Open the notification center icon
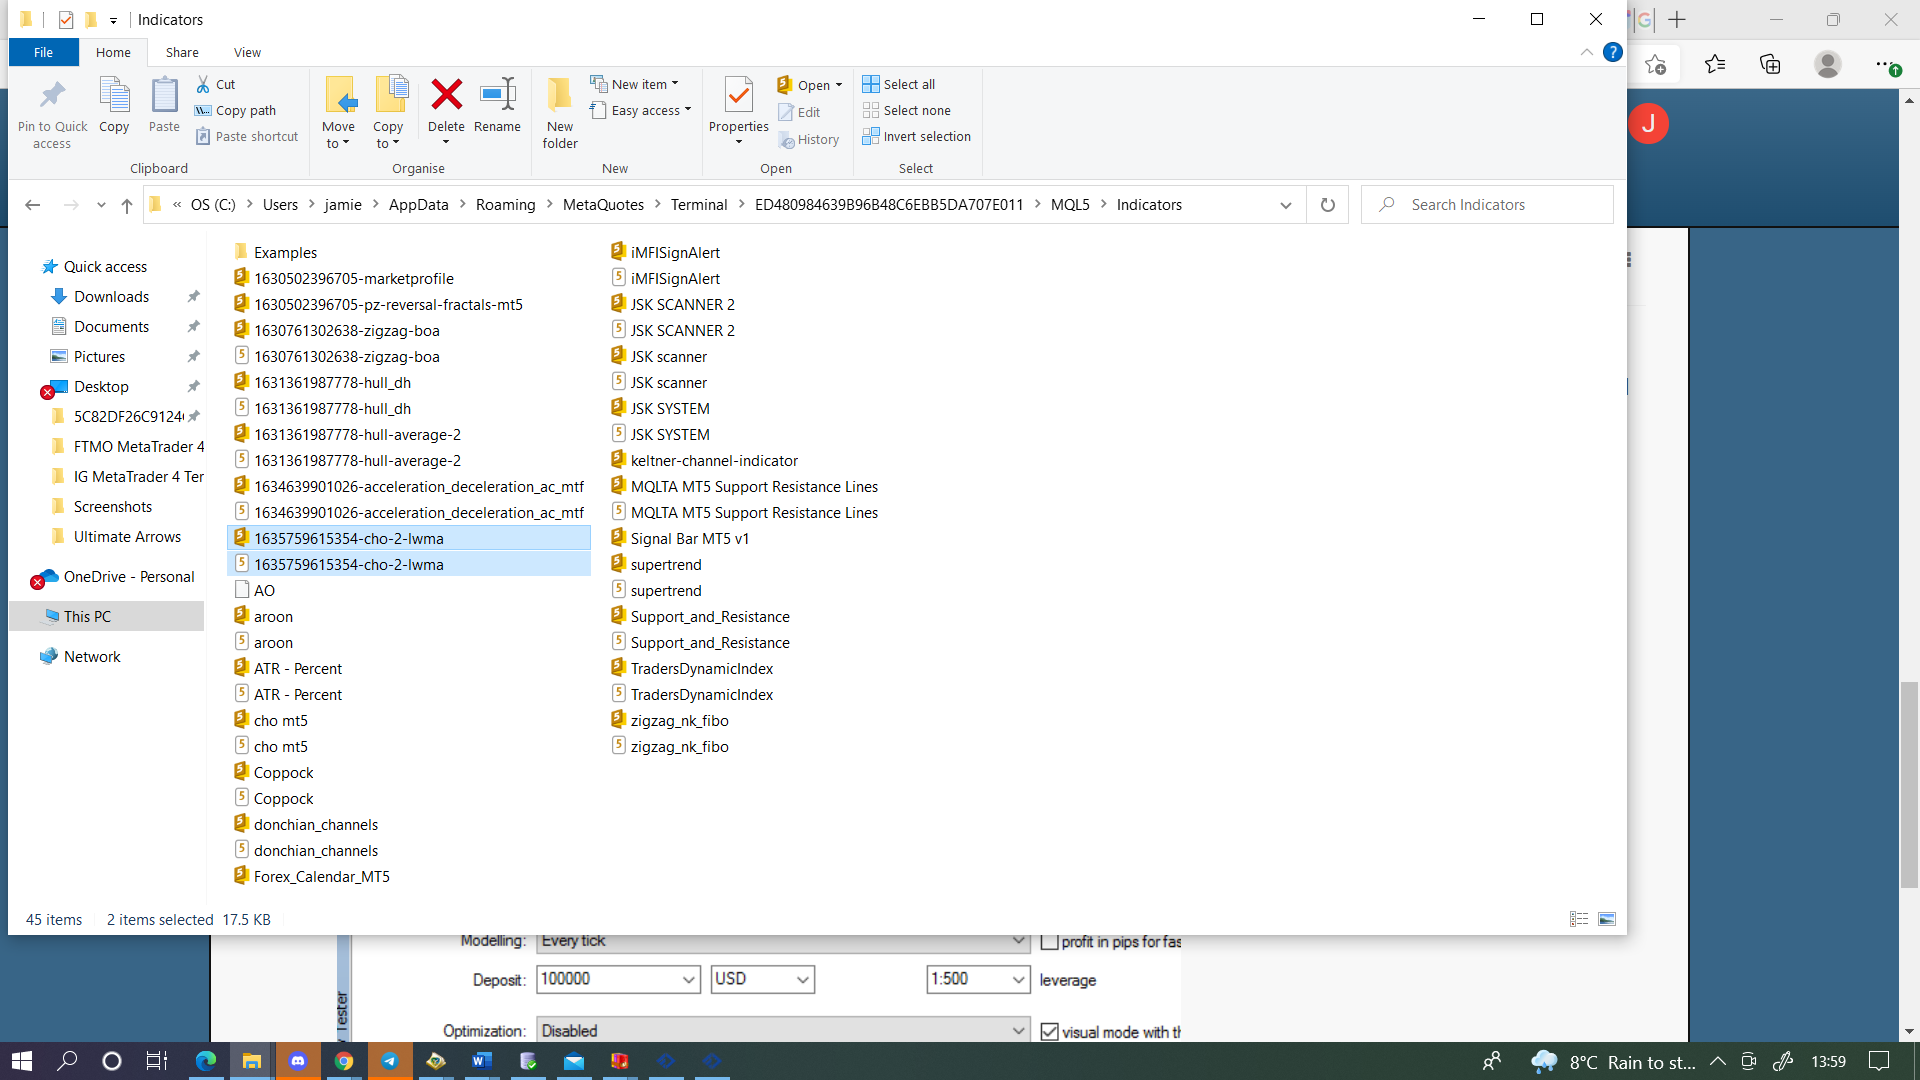1920x1080 pixels. coord(1879,1061)
